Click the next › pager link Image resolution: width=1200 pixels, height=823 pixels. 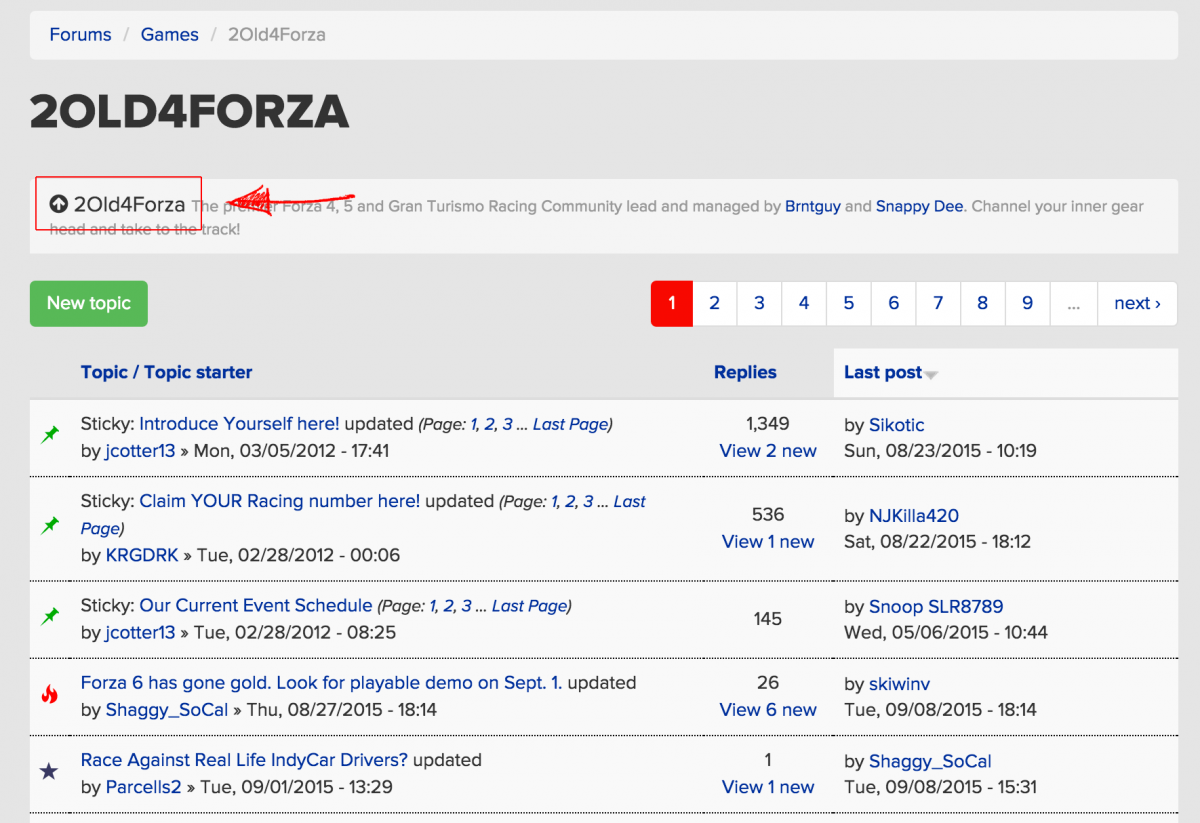click(x=1137, y=303)
